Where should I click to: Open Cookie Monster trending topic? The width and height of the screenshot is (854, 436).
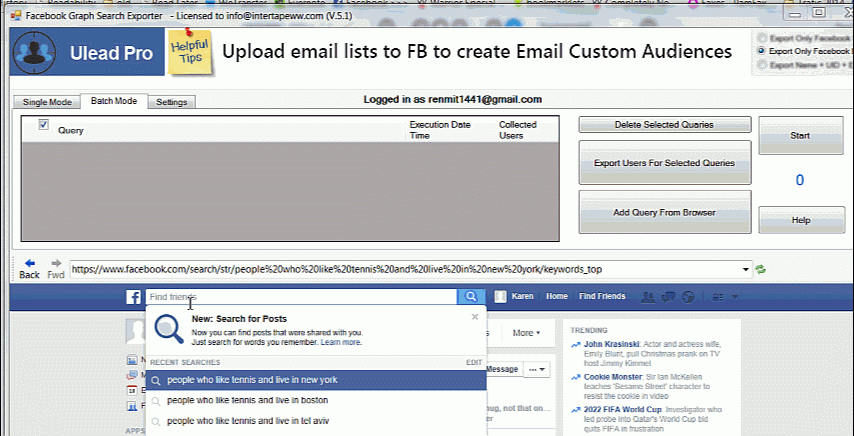pos(611,377)
